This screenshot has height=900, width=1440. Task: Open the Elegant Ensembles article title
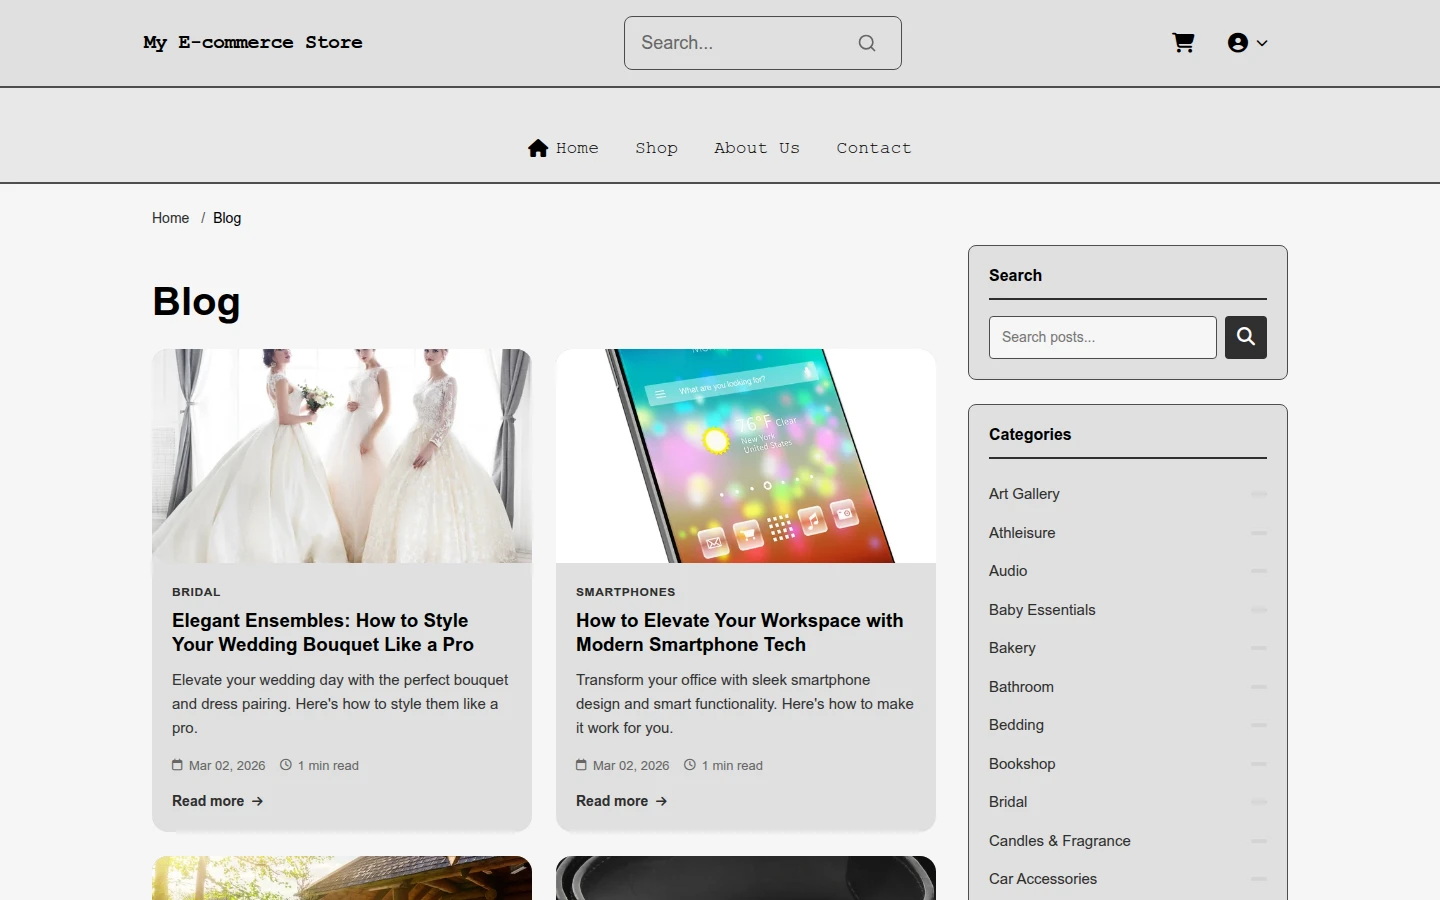coord(323,633)
